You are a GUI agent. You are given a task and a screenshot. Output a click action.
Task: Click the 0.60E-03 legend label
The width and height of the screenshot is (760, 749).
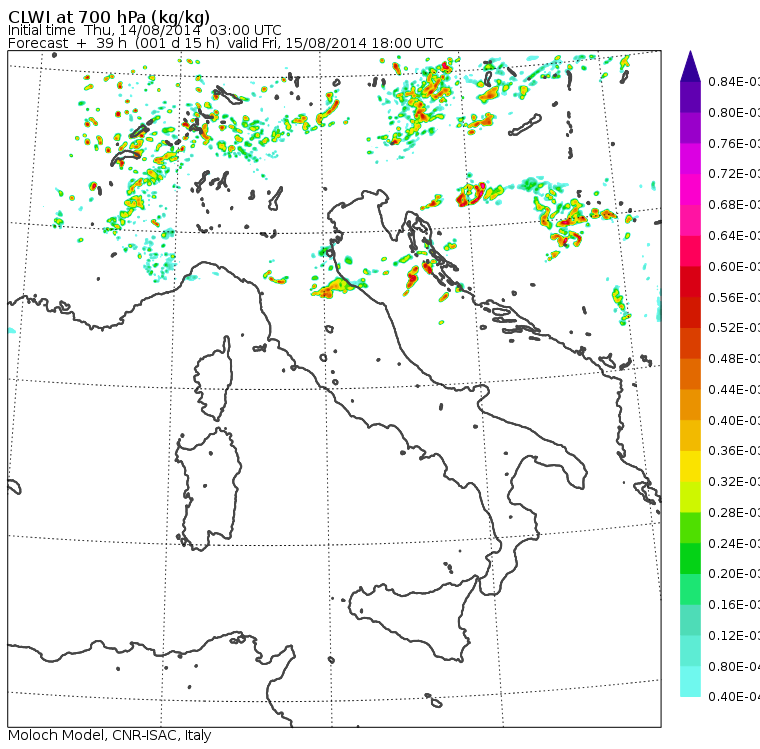tap(734, 267)
